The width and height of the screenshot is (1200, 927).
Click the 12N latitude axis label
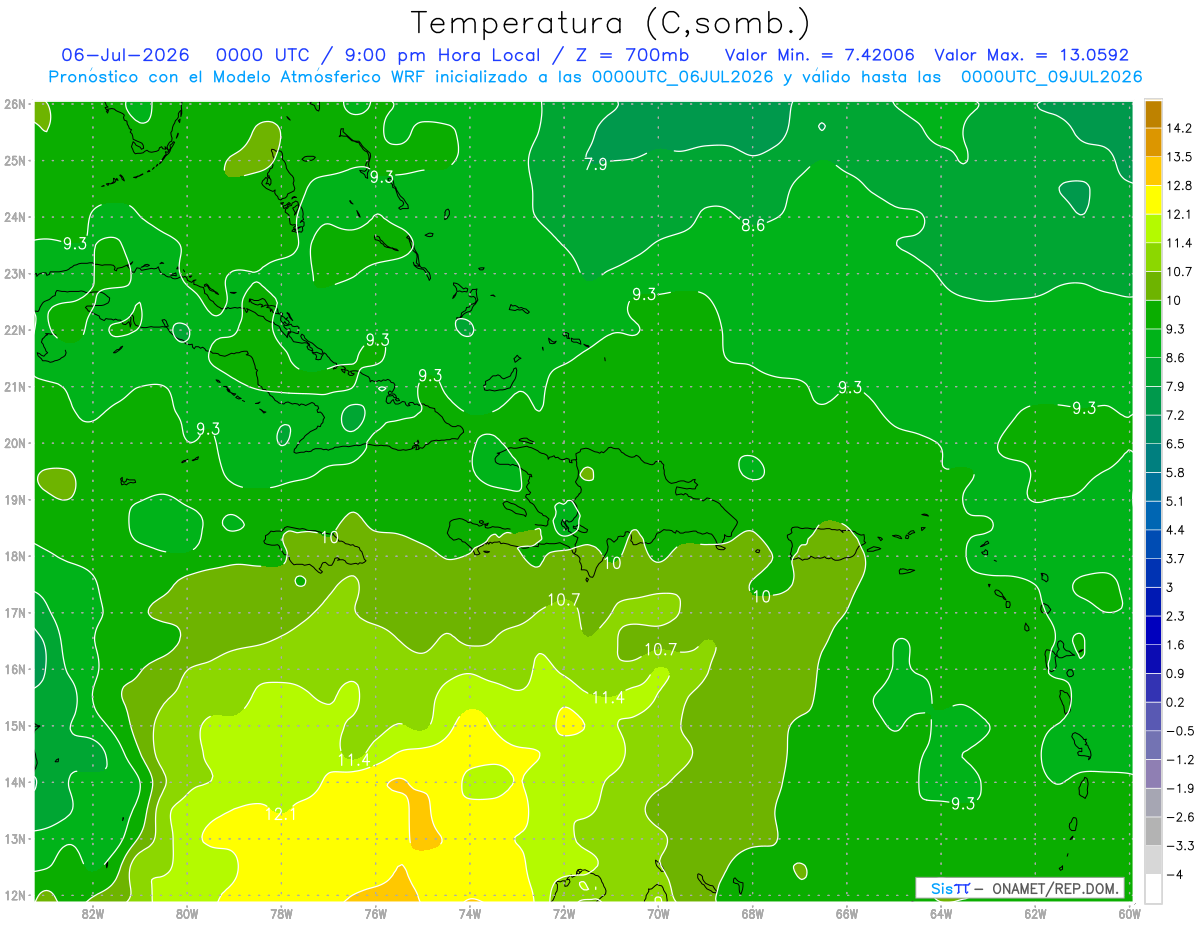coord(15,896)
